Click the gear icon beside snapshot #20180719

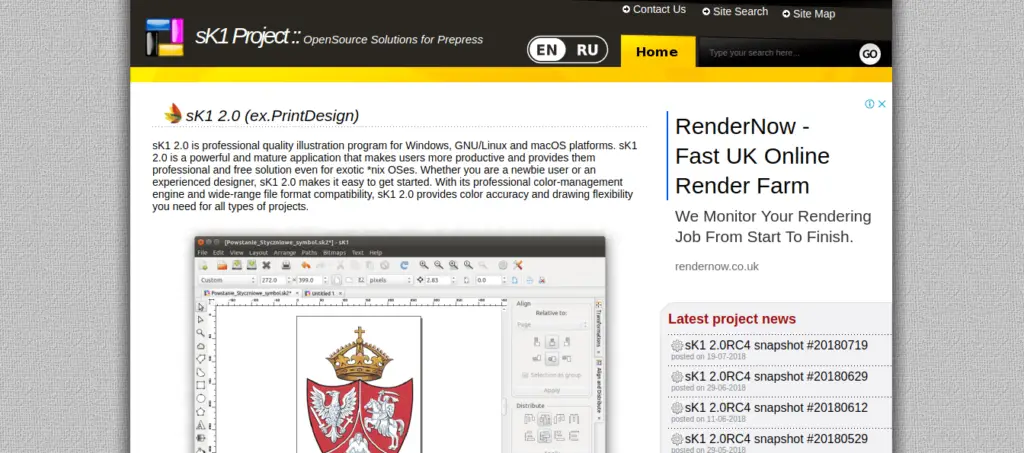(x=677, y=346)
